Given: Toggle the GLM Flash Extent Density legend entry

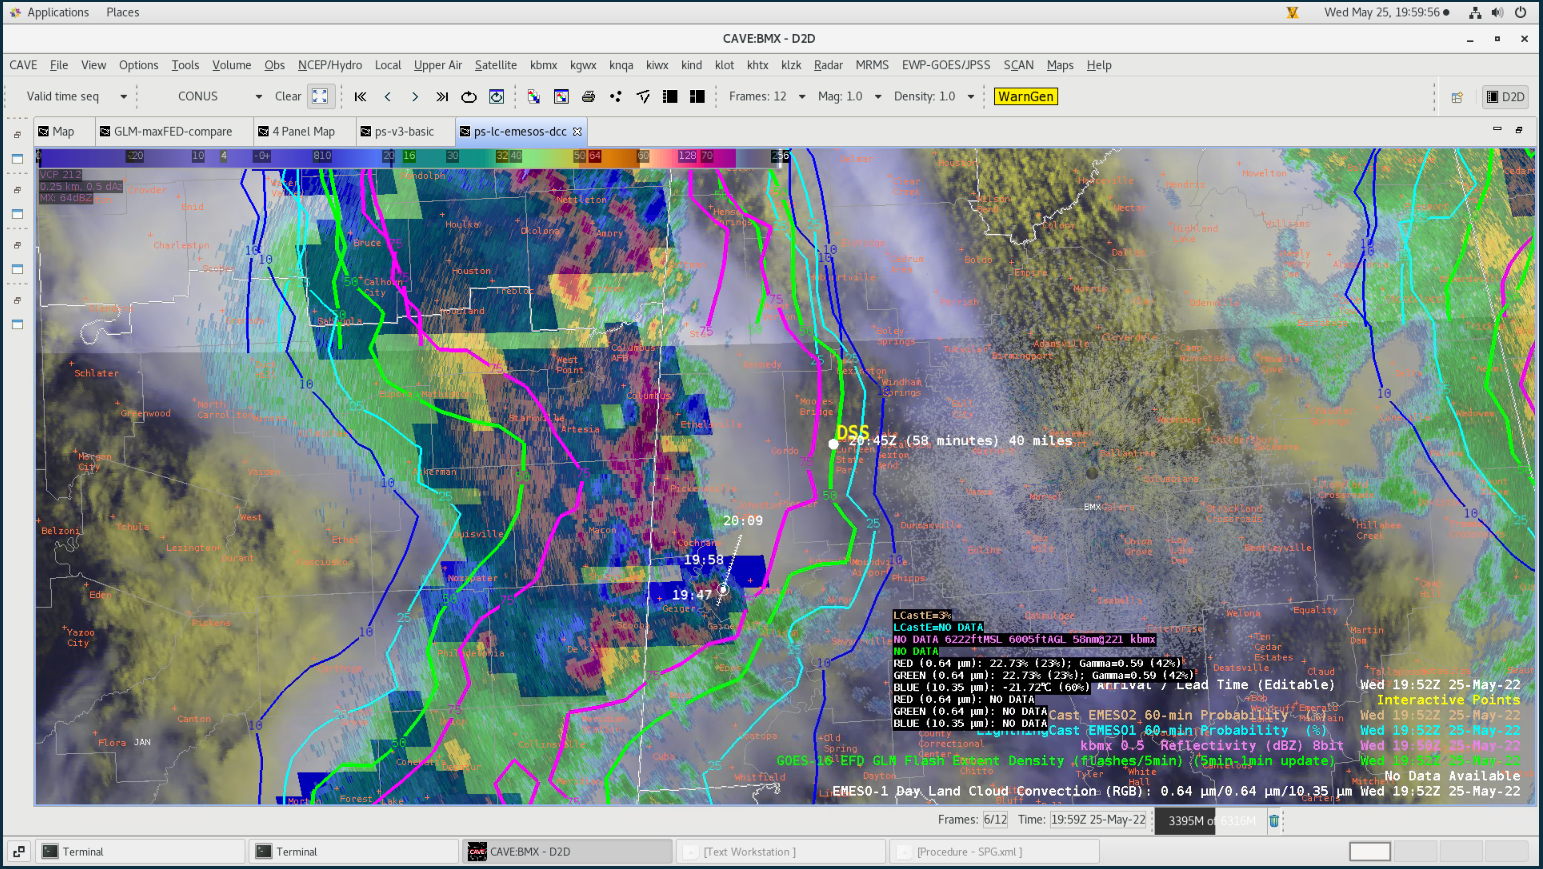Looking at the screenshot, I should pos(1148,760).
